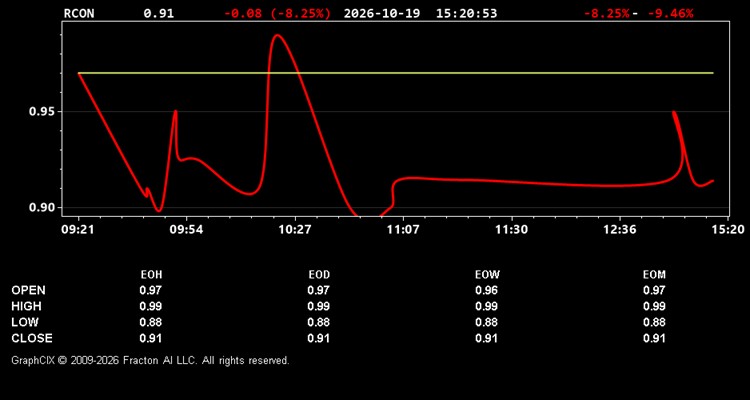Click the EOD column header
The width and height of the screenshot is (750, 400).
point(319,275)
